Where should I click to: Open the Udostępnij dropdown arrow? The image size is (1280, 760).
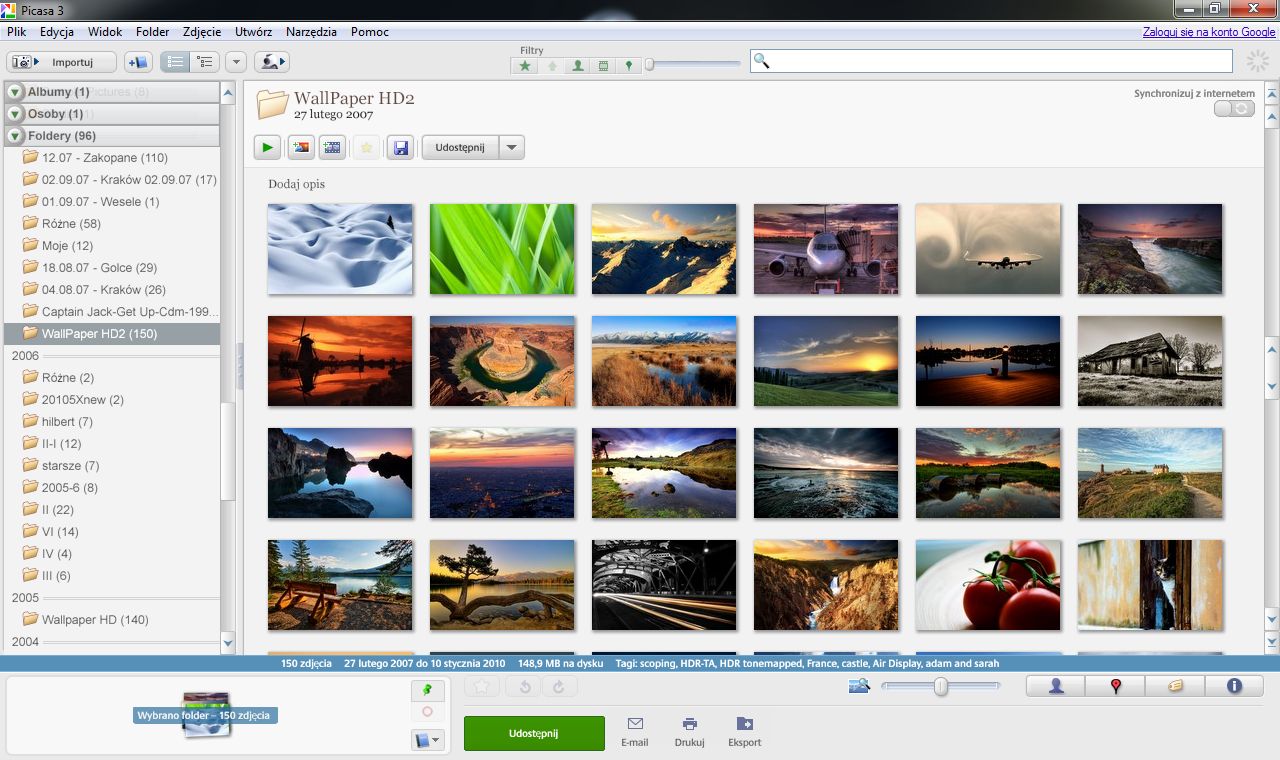(511, 147)
